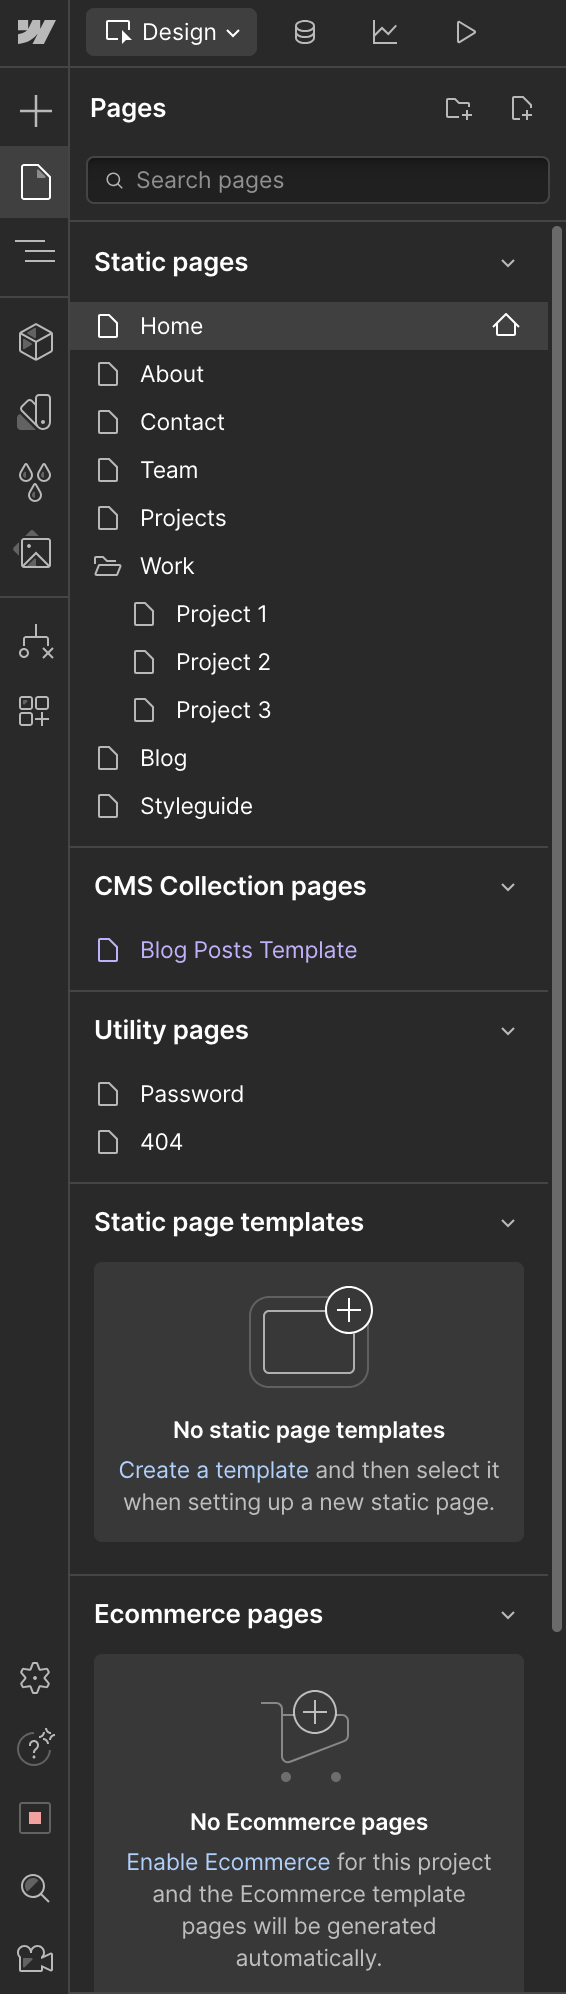This screenshot has width=566, height=1994.
Task: Click the Preview play button
Action: 465,33
